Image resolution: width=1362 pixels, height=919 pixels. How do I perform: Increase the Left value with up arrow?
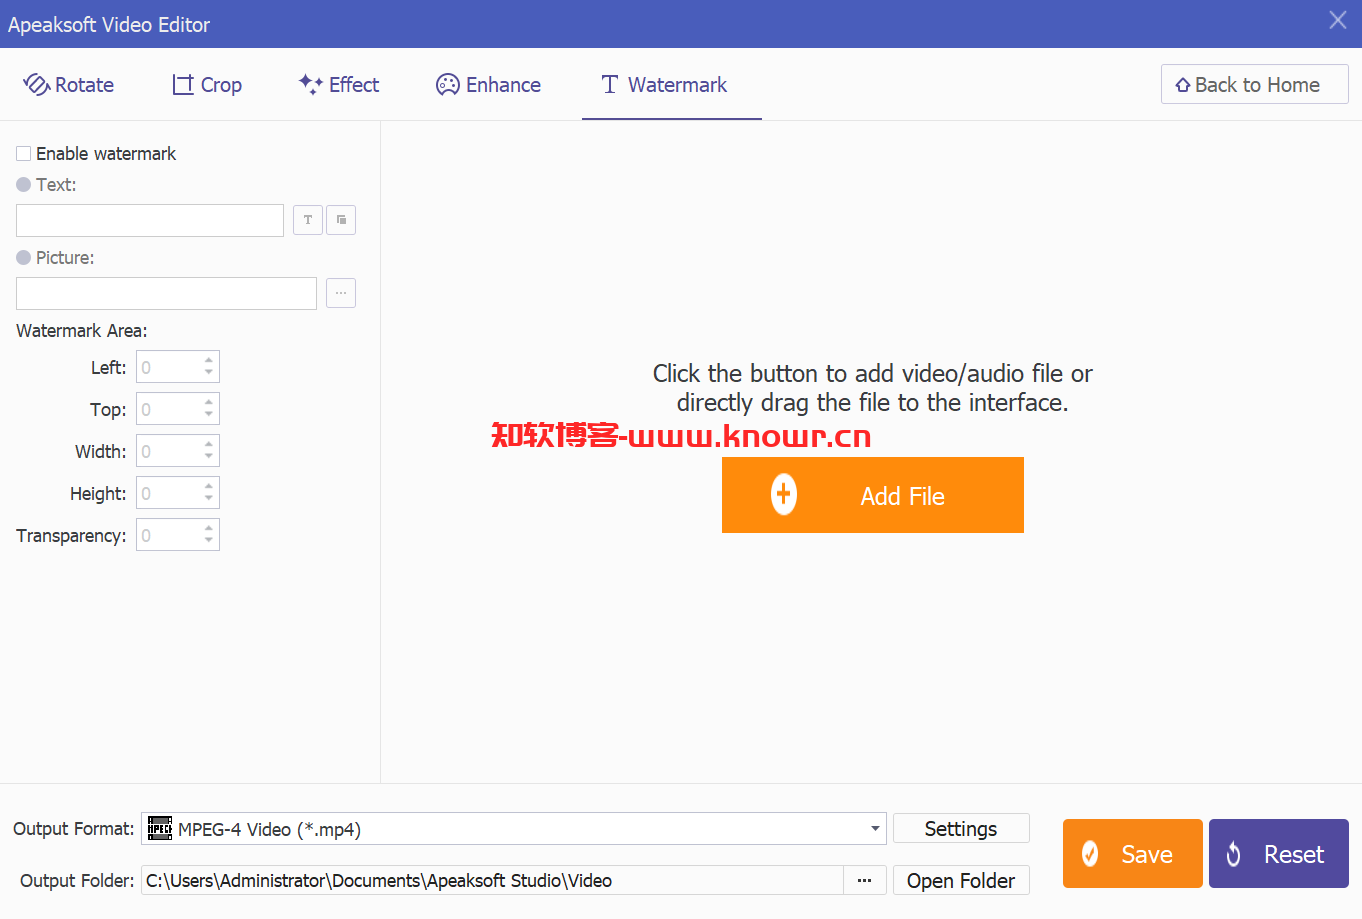[x=209, y=360]
